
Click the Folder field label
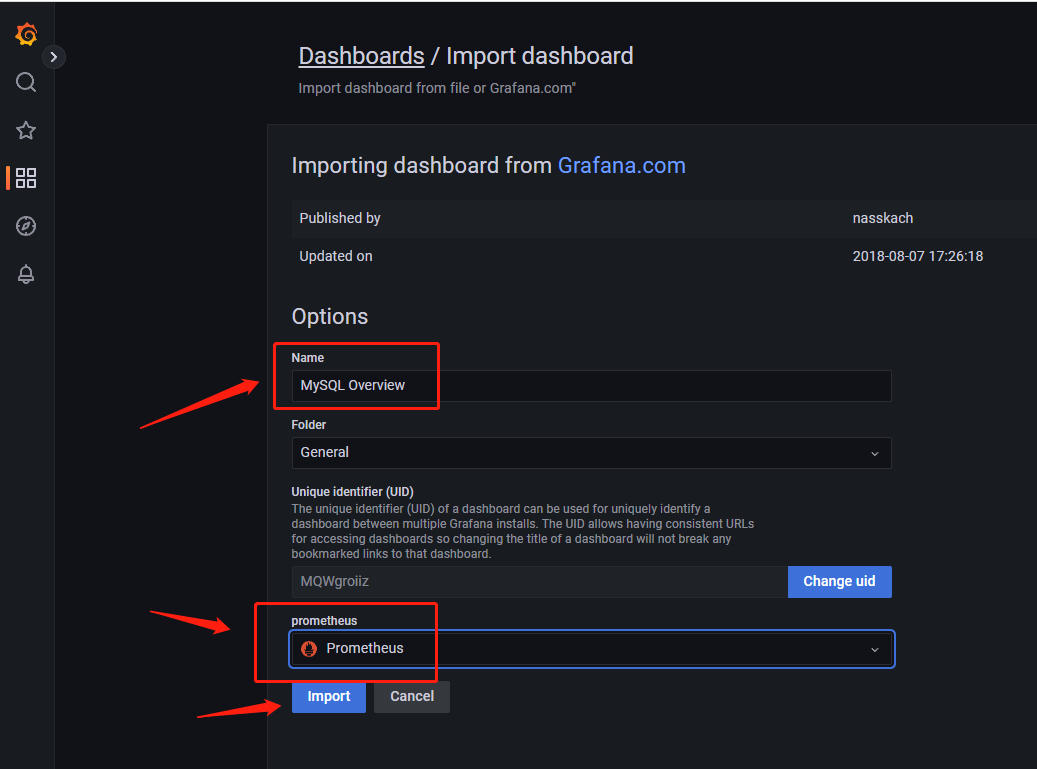[x=309, y=425]
